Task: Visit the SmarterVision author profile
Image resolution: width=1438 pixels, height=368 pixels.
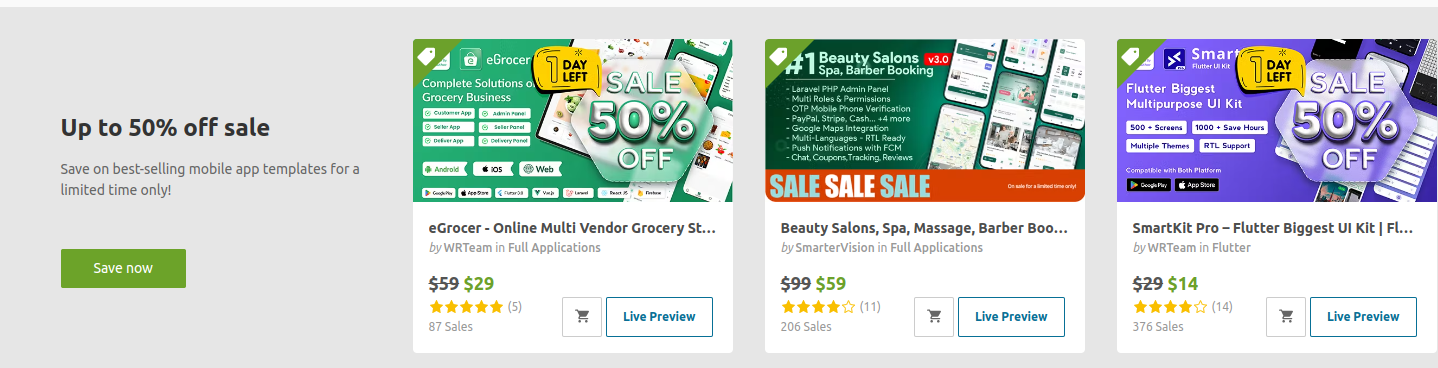Action: [834, 248]
